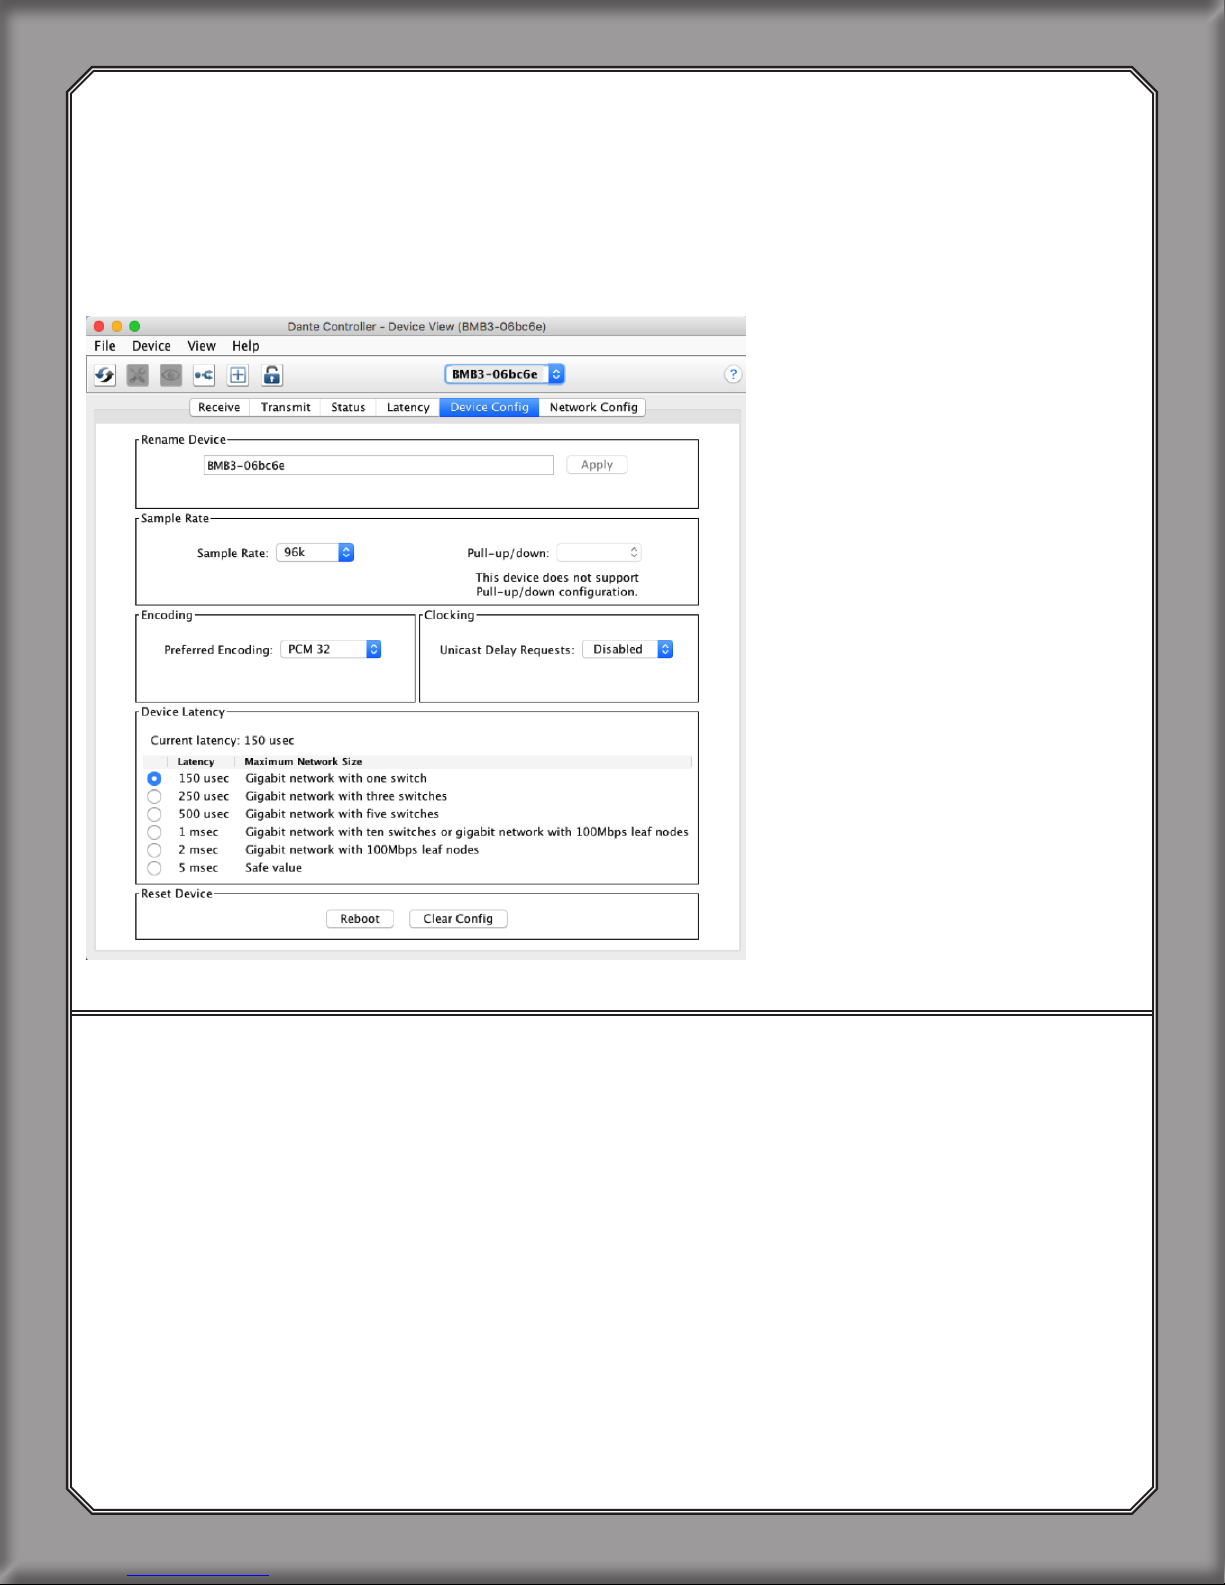
Task: Click the refresh icon in the toolbar
Action: click(x=105, y=375)
